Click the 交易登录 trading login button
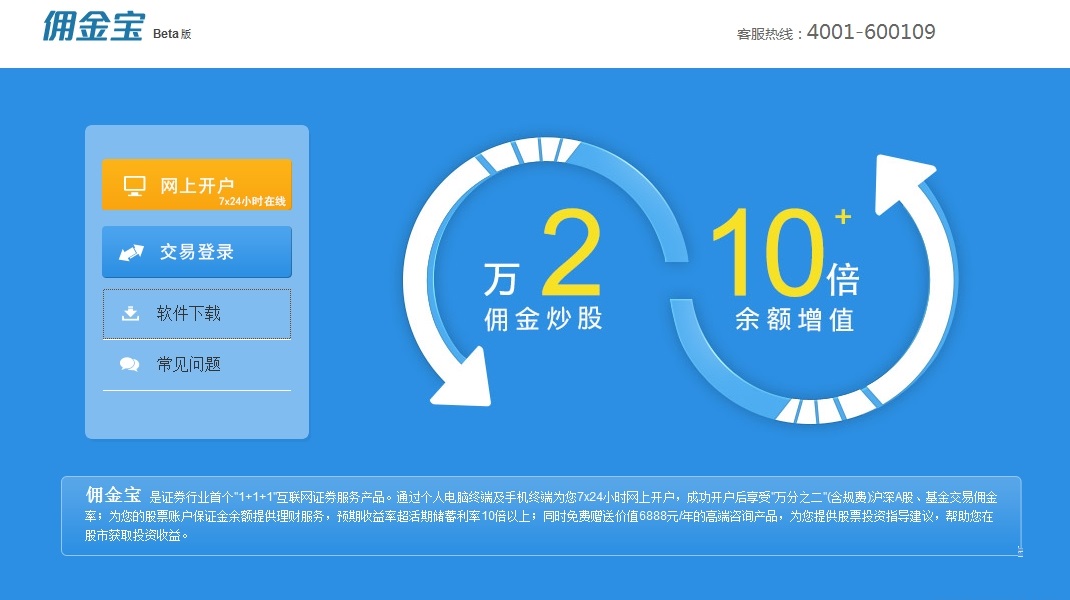The height and width of the screenshot is (600, 1070). [197, 251]
